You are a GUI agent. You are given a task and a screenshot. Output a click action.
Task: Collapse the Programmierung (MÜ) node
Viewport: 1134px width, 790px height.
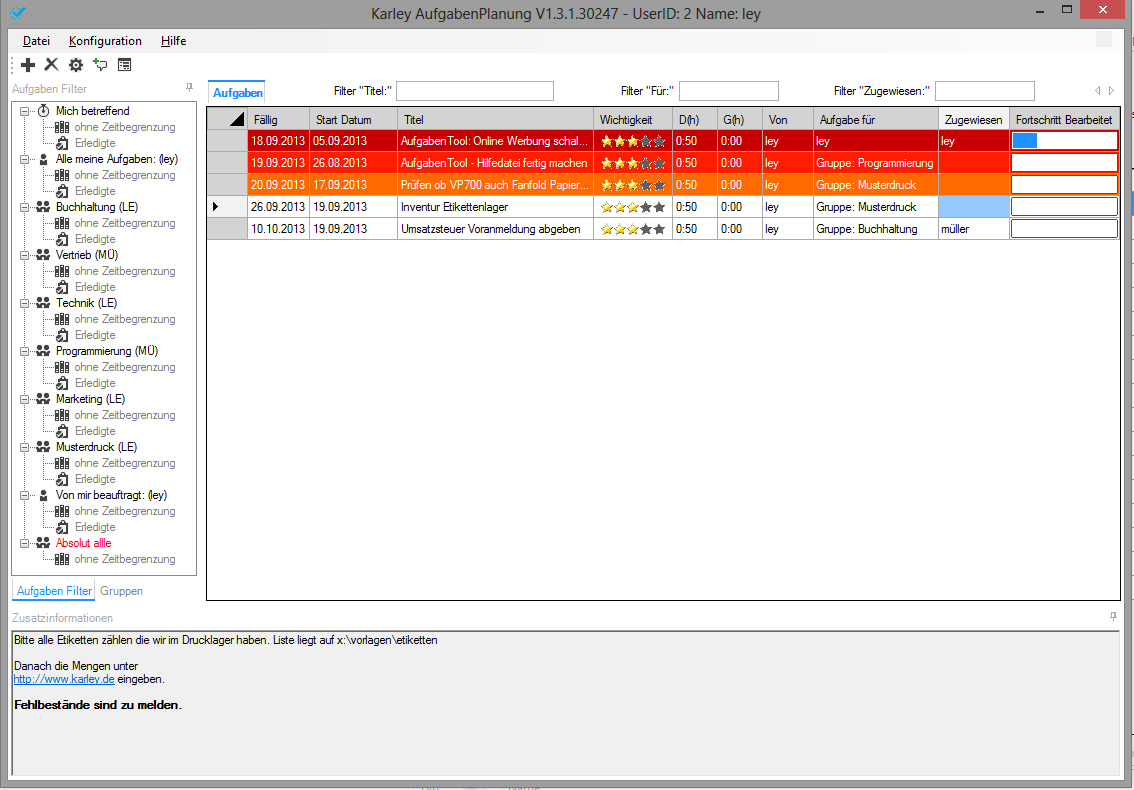coord(24,351)
